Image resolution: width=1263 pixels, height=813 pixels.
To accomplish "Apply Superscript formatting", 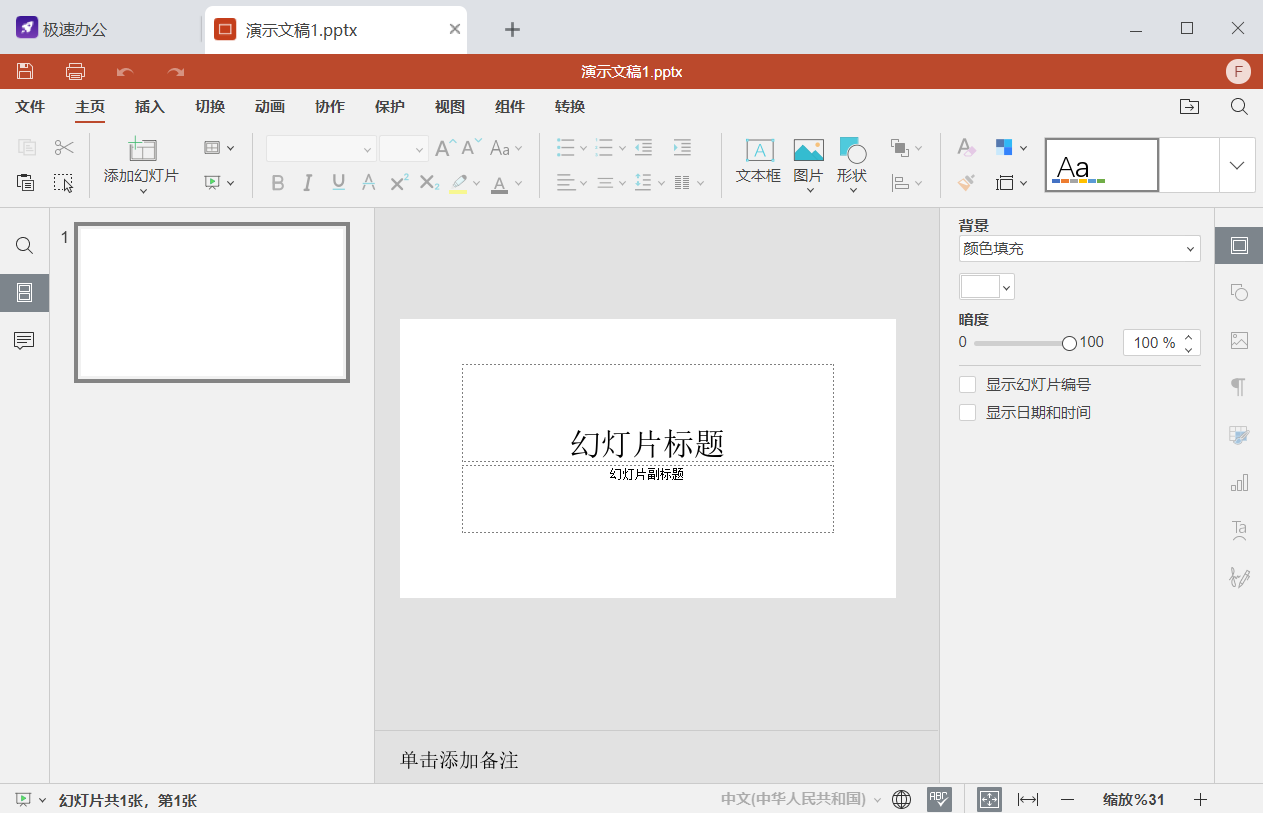I will (399, 183).
